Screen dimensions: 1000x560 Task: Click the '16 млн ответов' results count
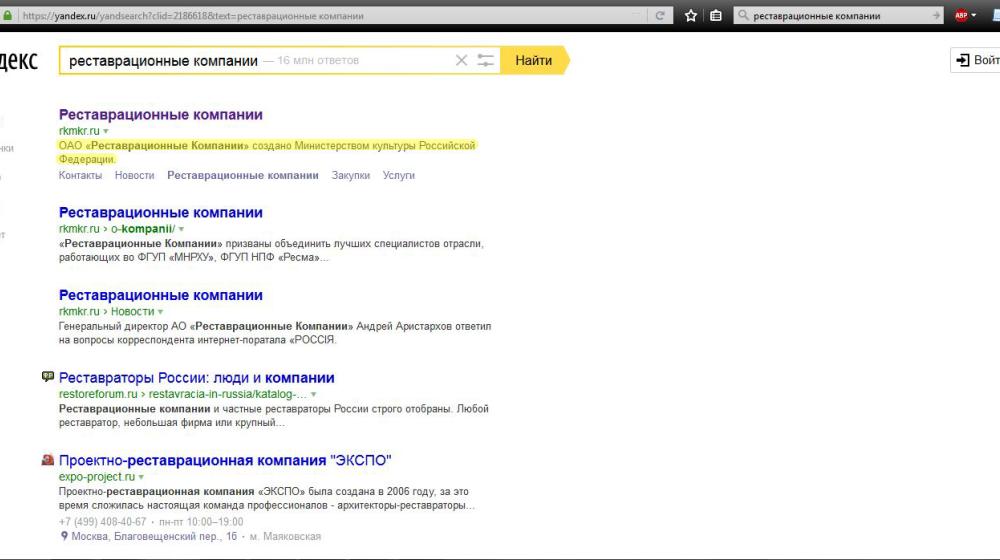tap(318, 61)
